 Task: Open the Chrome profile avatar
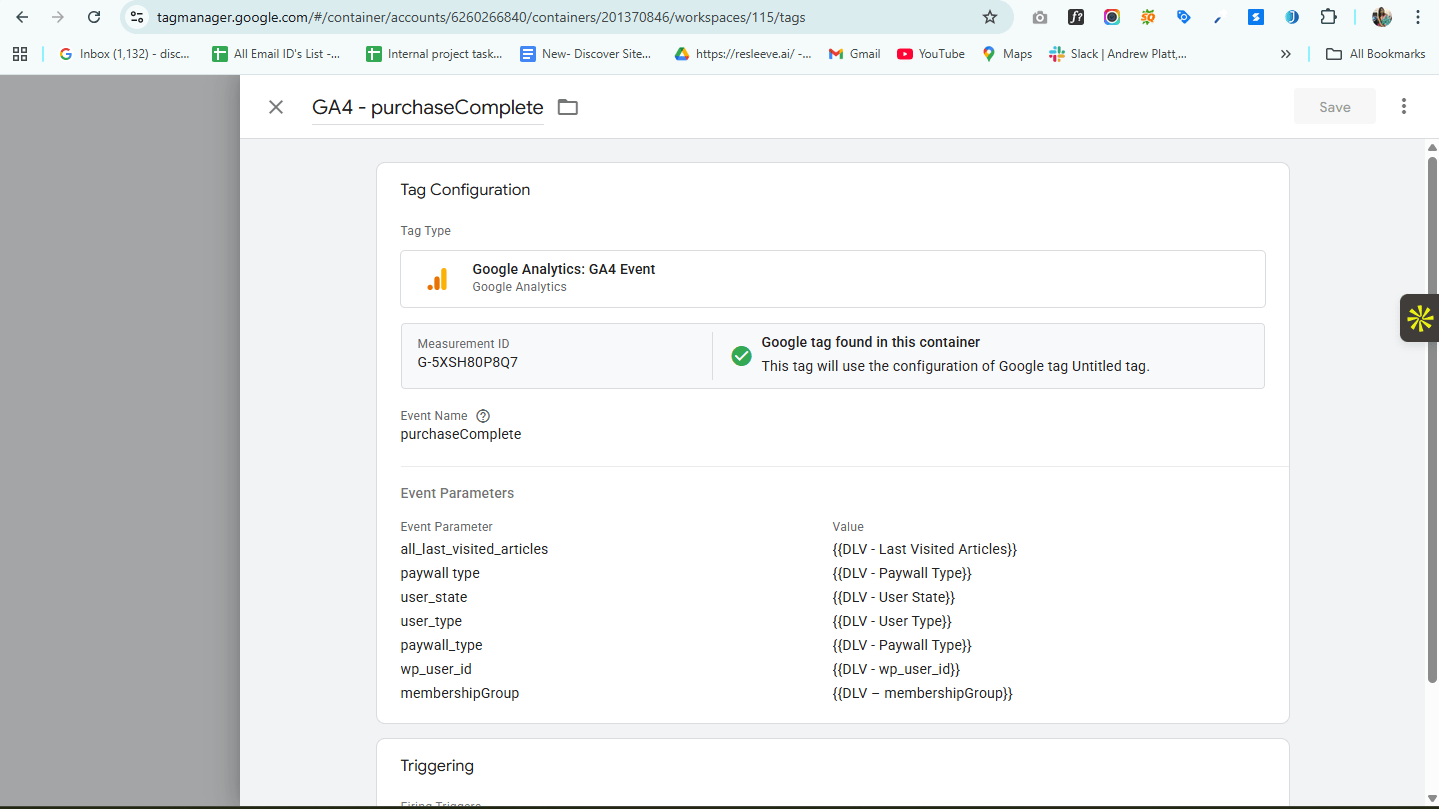point(1382,17)
